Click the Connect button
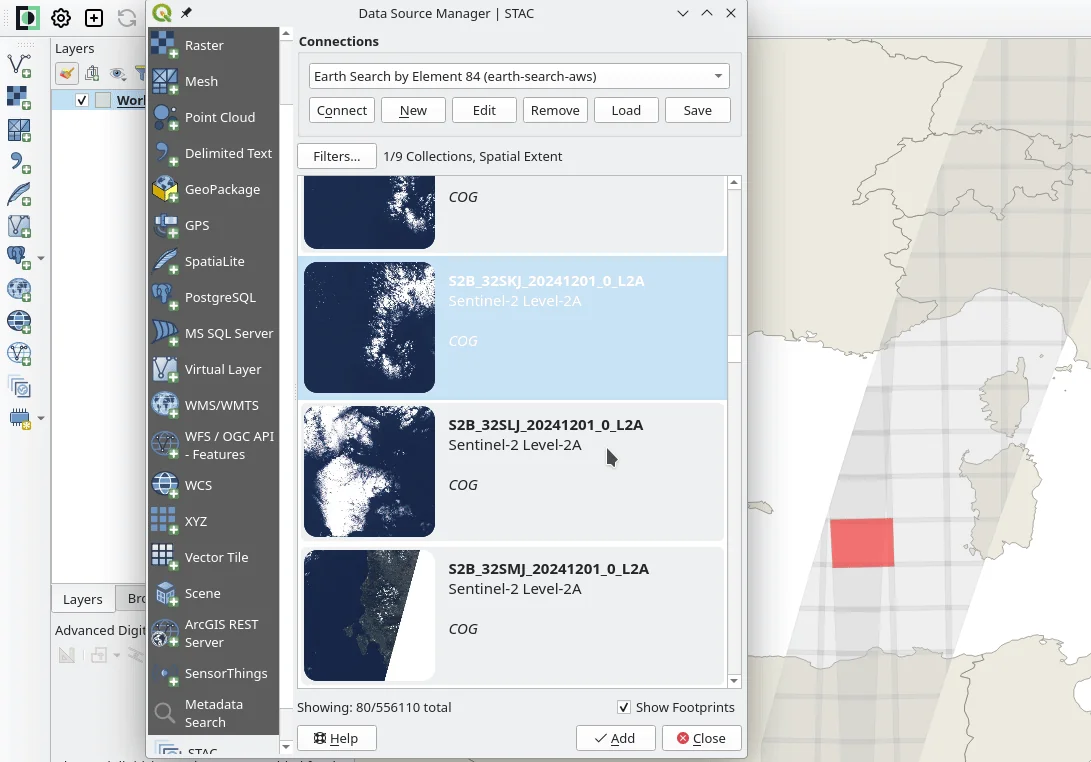 click(x=342, y=111)
